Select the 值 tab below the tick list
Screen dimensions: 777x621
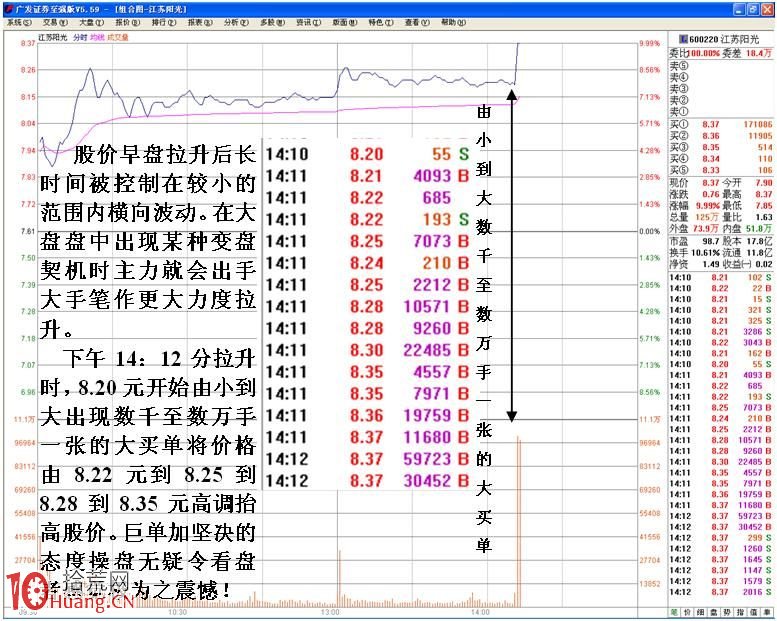pos(753,613)
